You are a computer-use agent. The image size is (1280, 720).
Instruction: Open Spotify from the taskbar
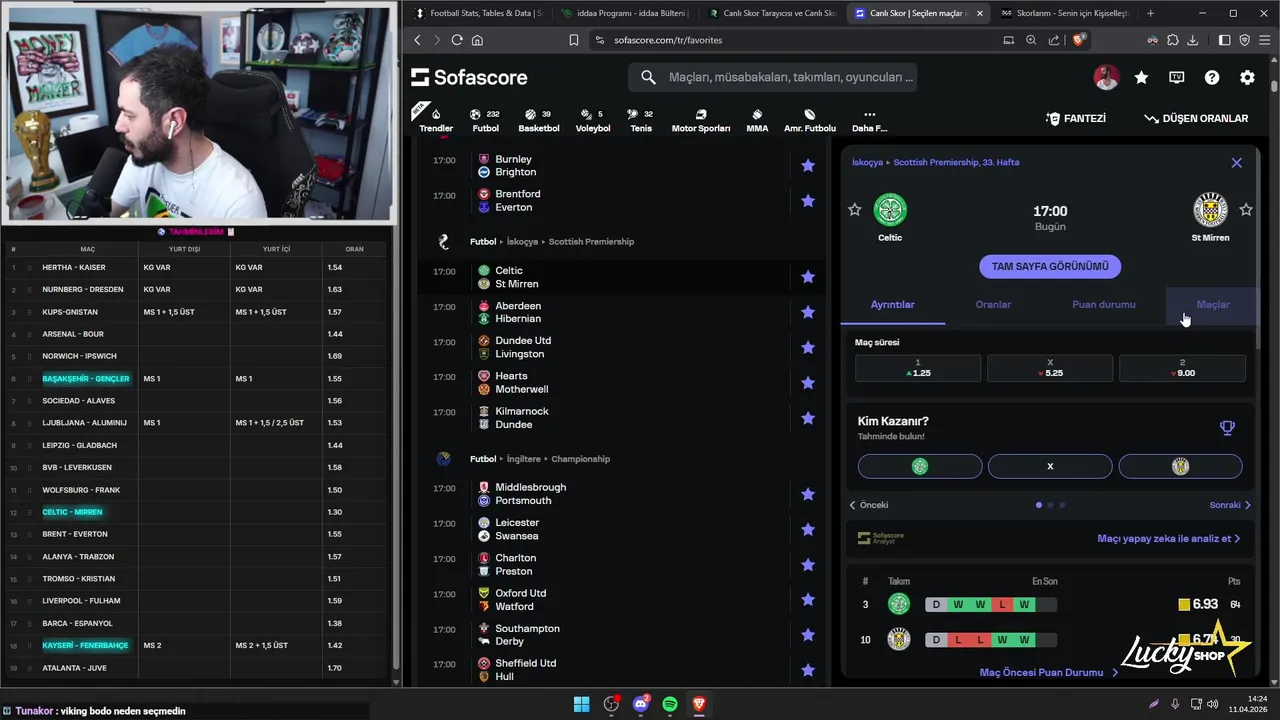670,704
